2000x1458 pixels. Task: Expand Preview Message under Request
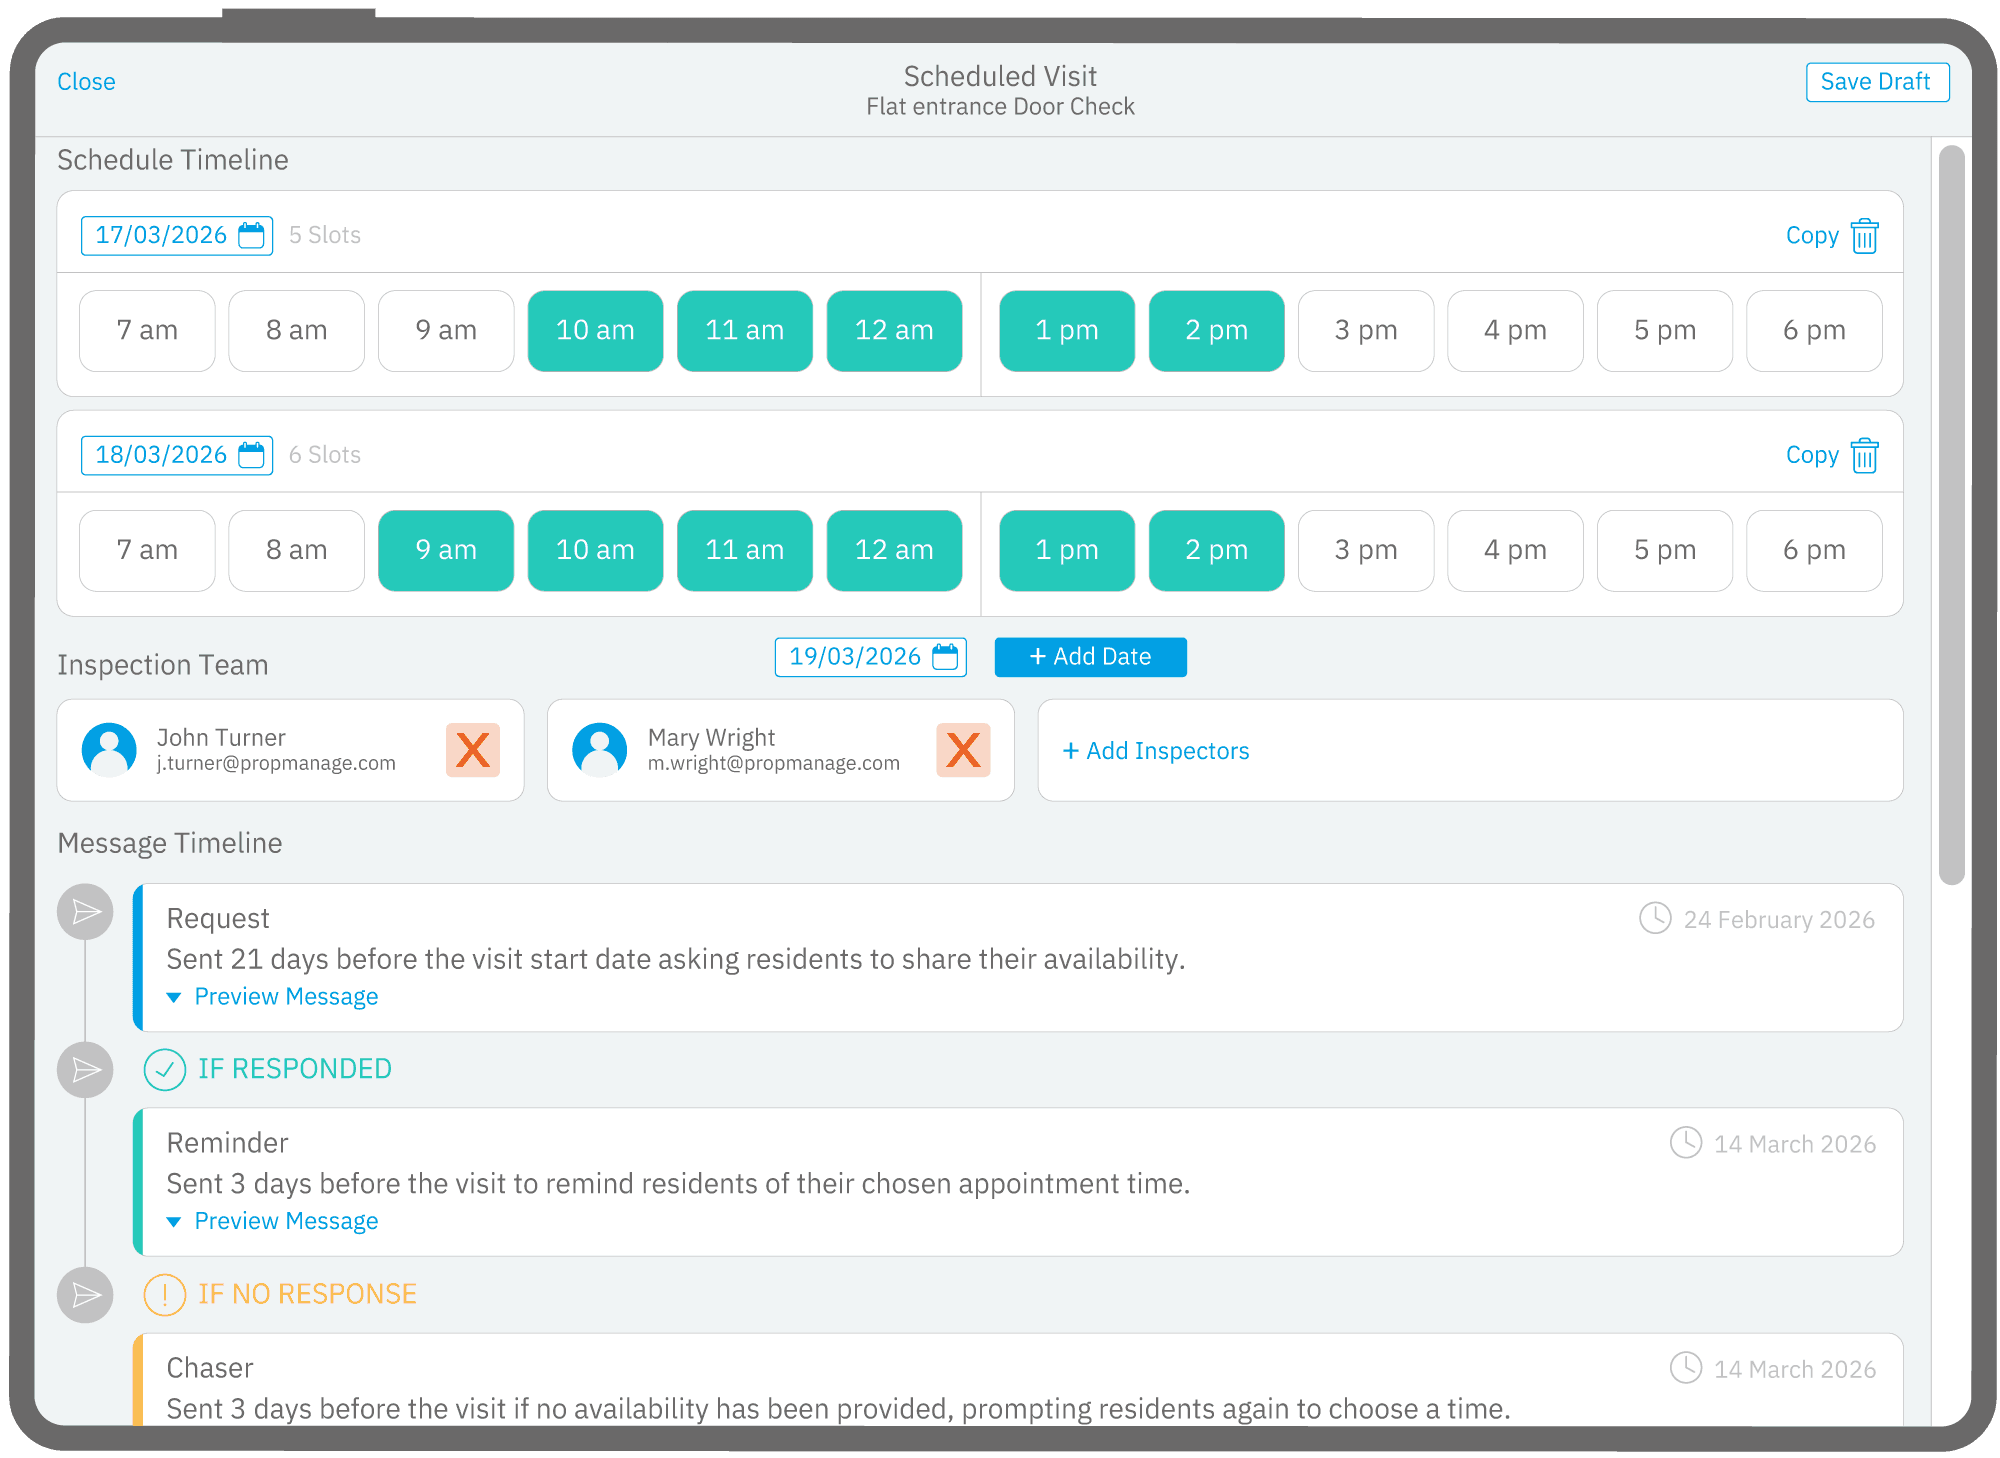click(285, 997)
